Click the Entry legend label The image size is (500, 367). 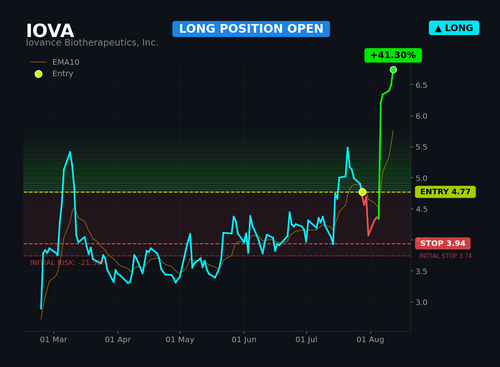63,74
